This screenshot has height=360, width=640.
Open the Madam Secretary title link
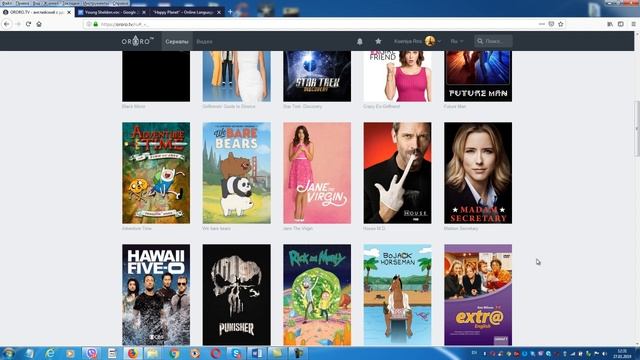[x=461, y=229]
